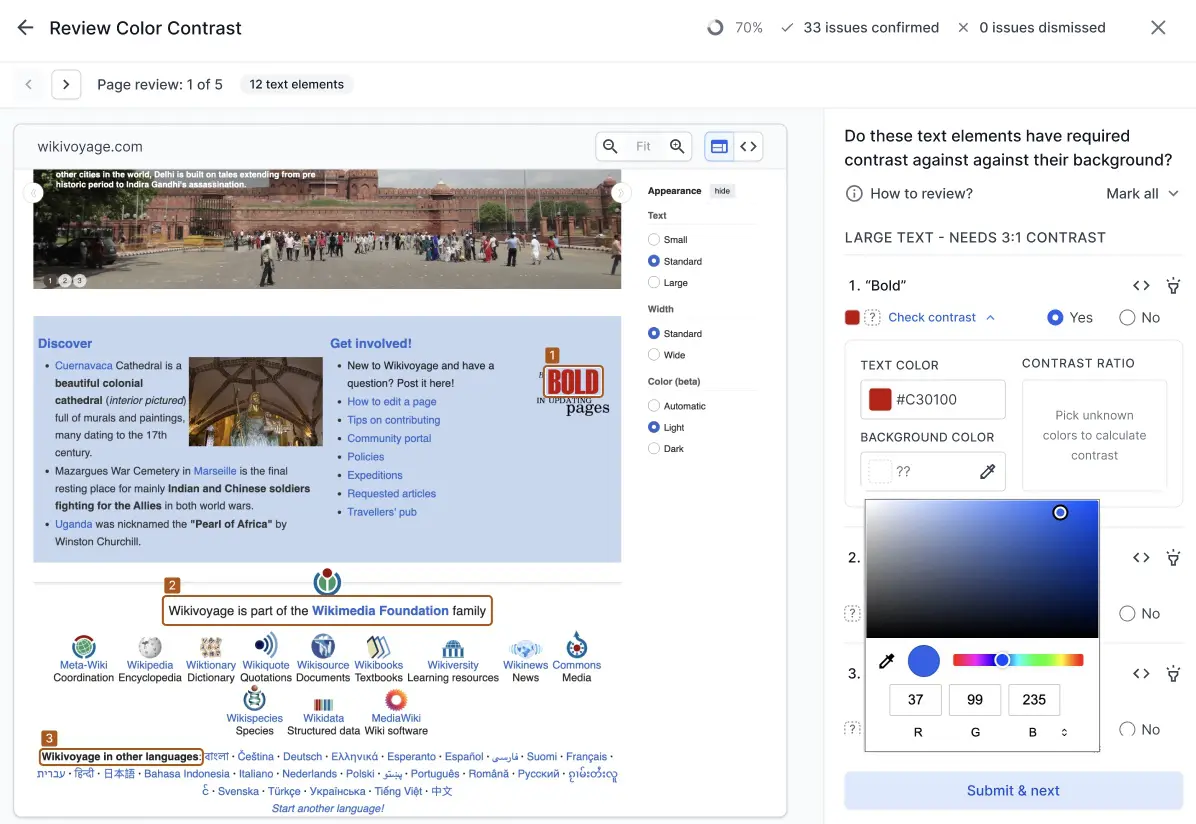Select No for the "Bold" element

click(1127, 317)
